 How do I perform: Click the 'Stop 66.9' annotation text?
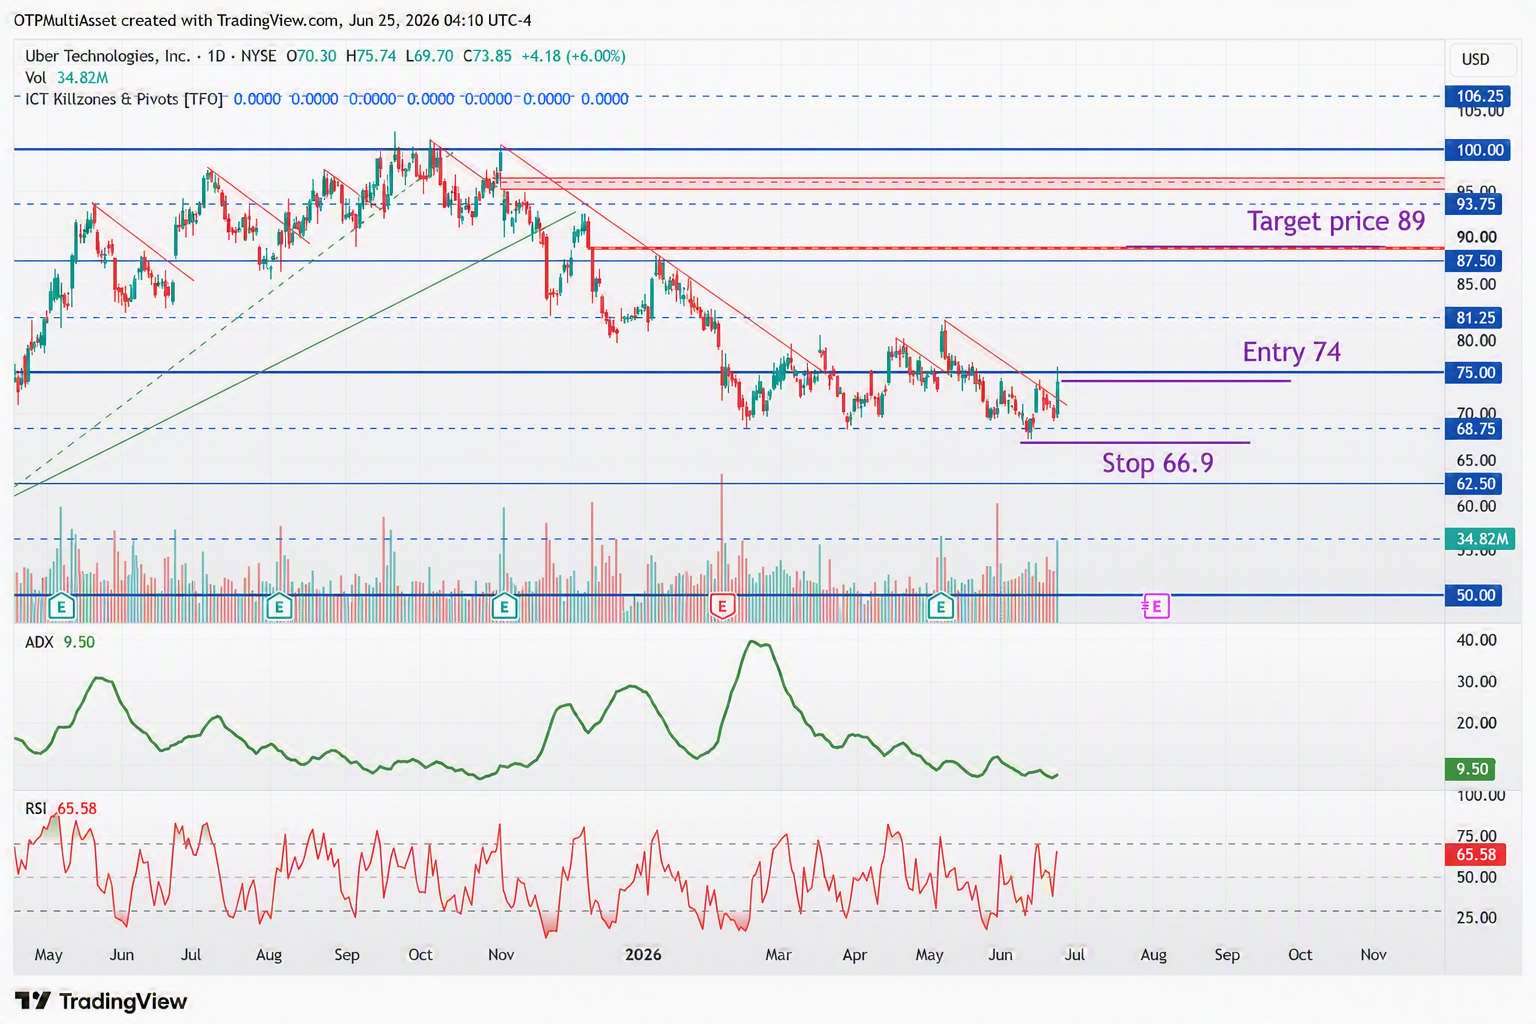1158,463
